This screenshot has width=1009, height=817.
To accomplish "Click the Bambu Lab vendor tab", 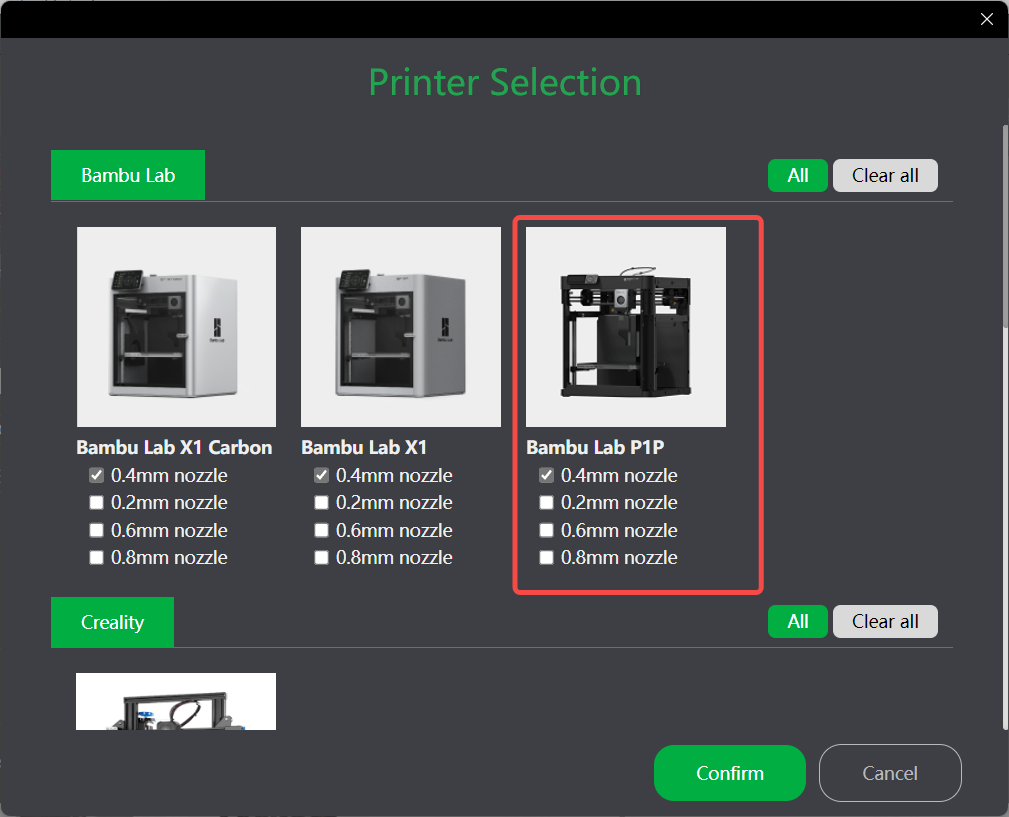I will click(128, 175).
